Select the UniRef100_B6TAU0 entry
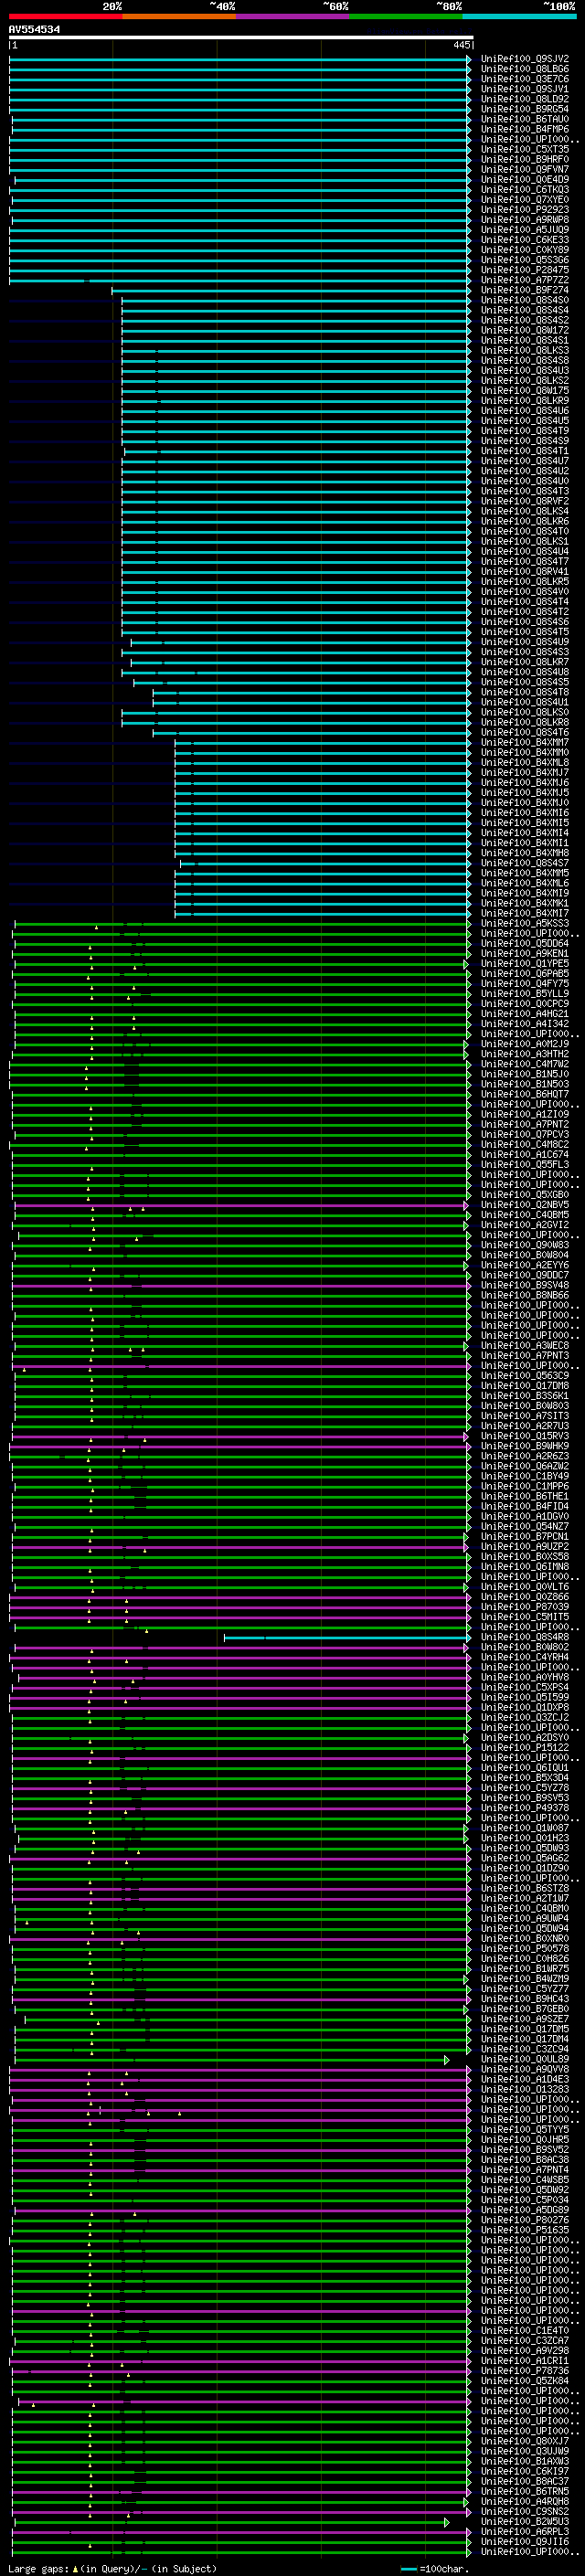The height and width of the screenshot is (2576, 585). [x=525, y=119]
